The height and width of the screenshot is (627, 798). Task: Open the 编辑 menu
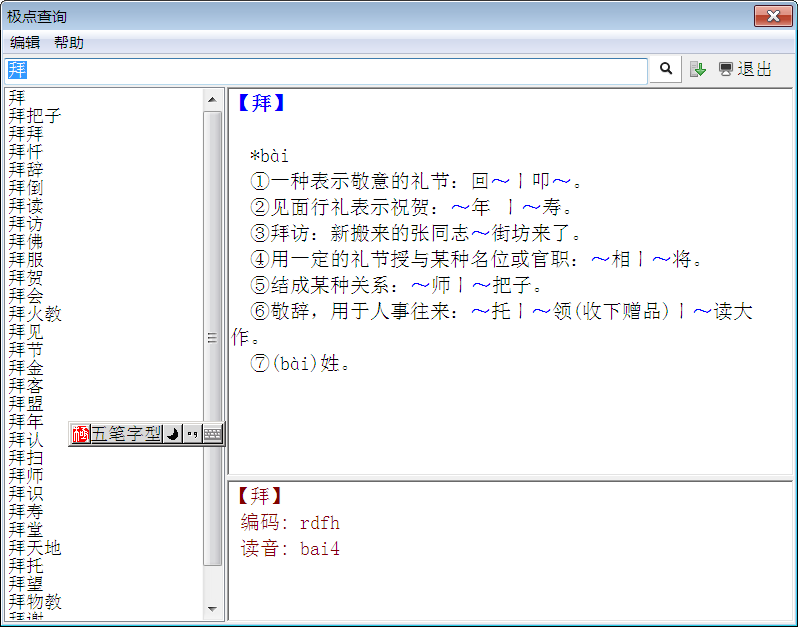pyautogui.click(x=25, y=43)
